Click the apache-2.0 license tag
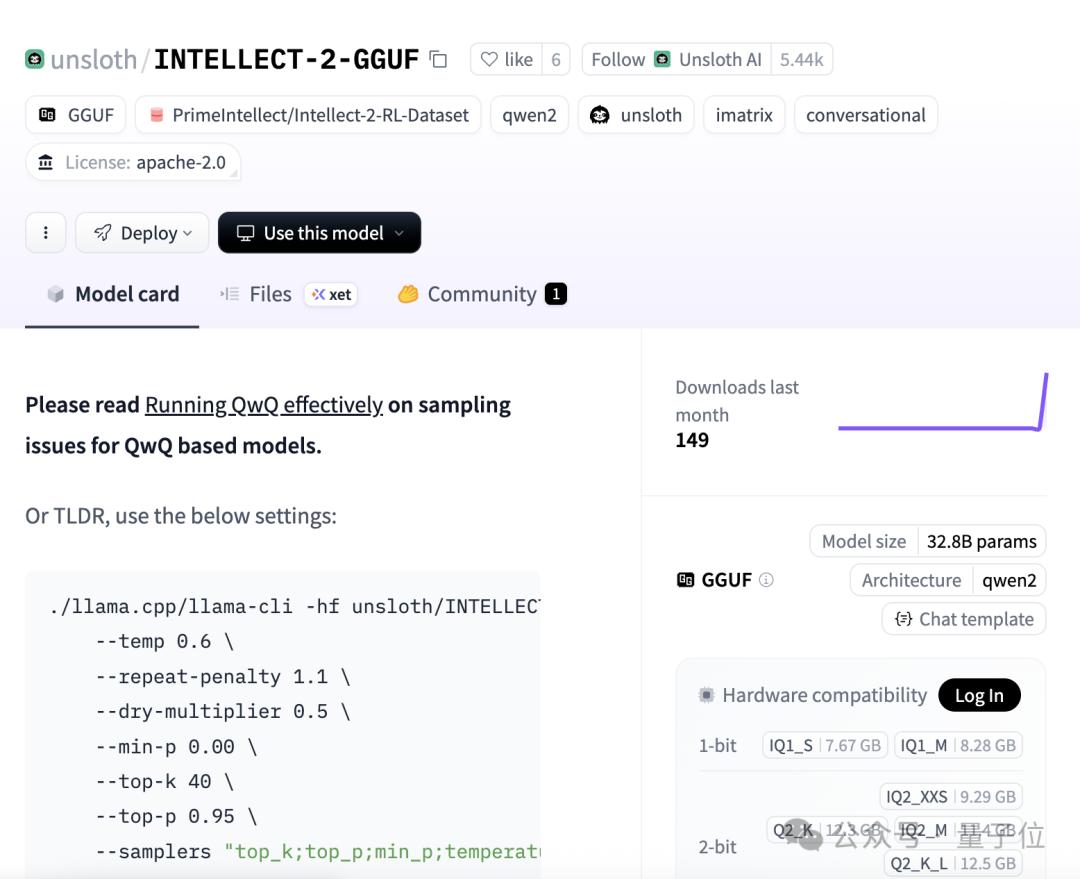 pos(133,162)
